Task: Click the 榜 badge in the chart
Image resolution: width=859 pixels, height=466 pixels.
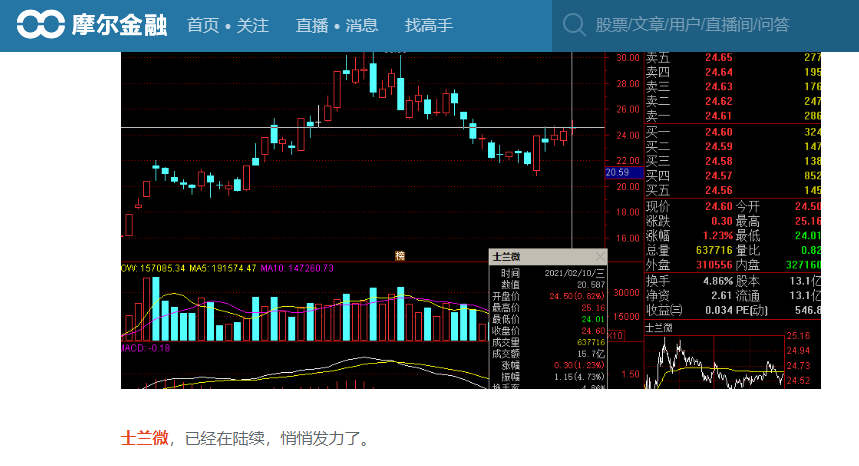Action: point(400,256)
